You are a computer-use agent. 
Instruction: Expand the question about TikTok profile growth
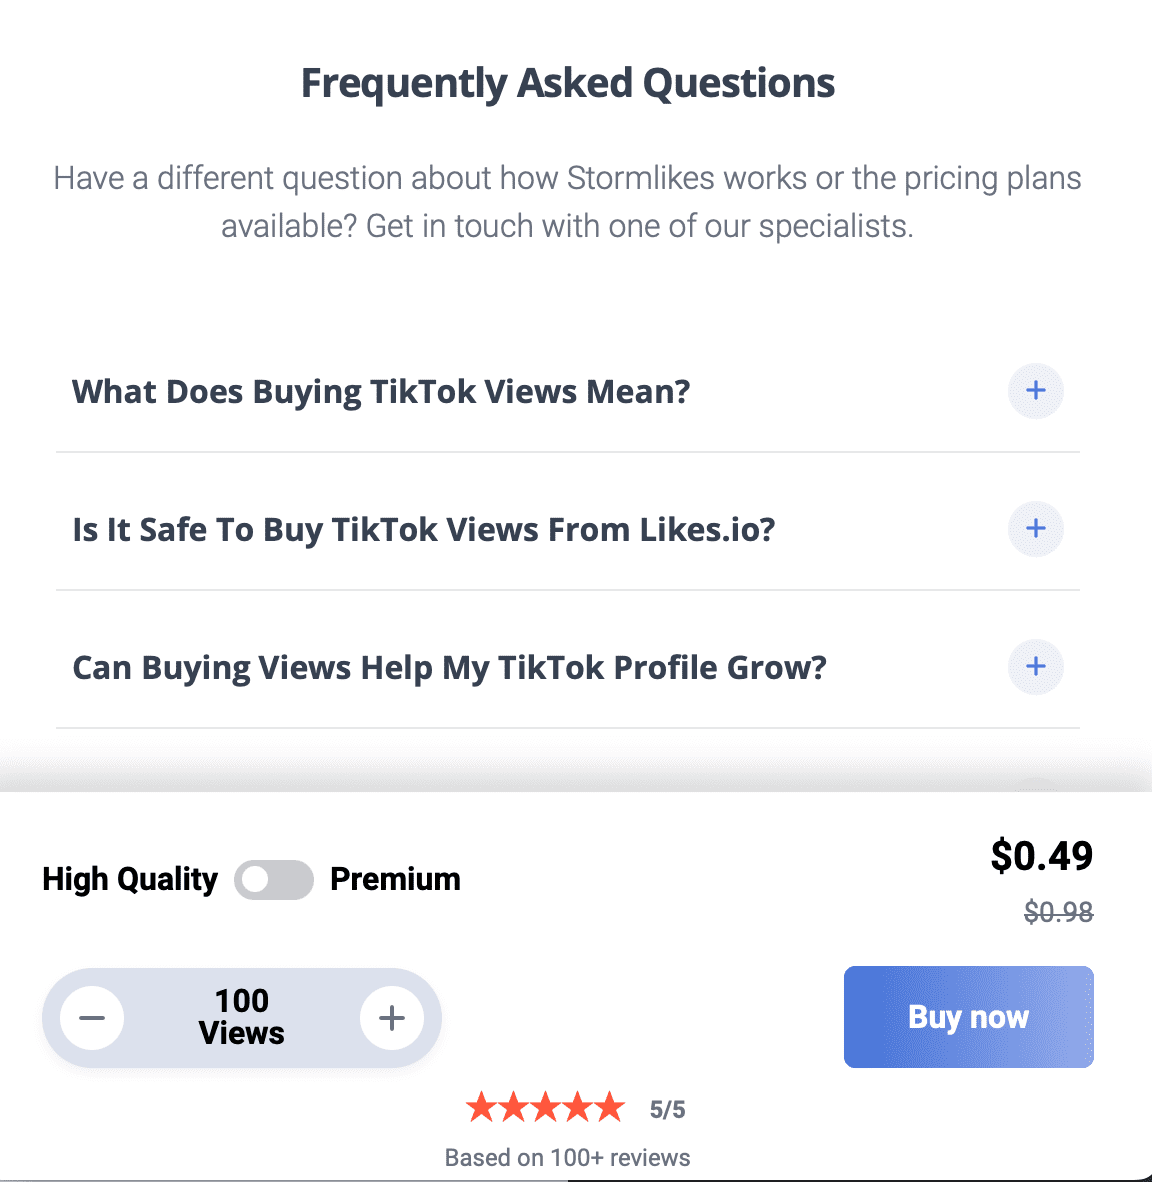click(448, 667)
